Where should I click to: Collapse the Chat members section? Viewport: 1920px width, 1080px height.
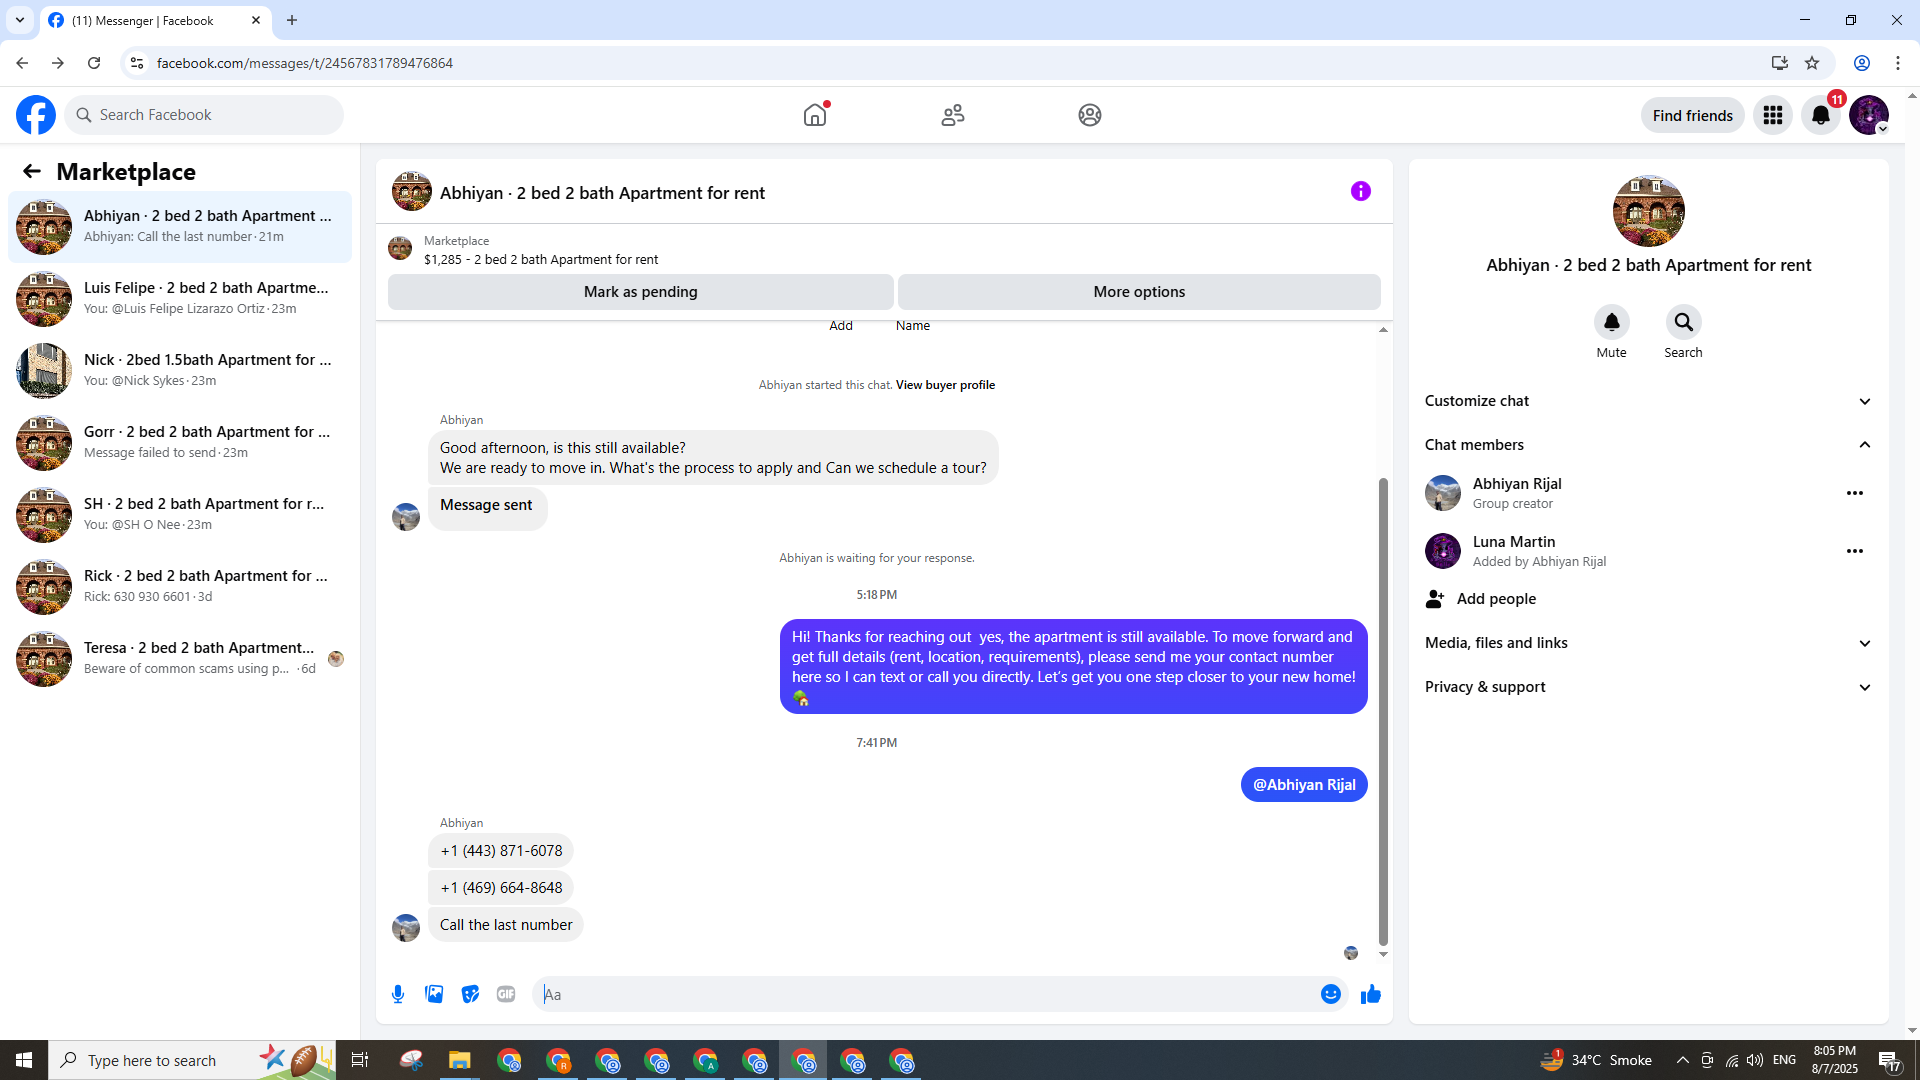click(x=1649, y=445)
